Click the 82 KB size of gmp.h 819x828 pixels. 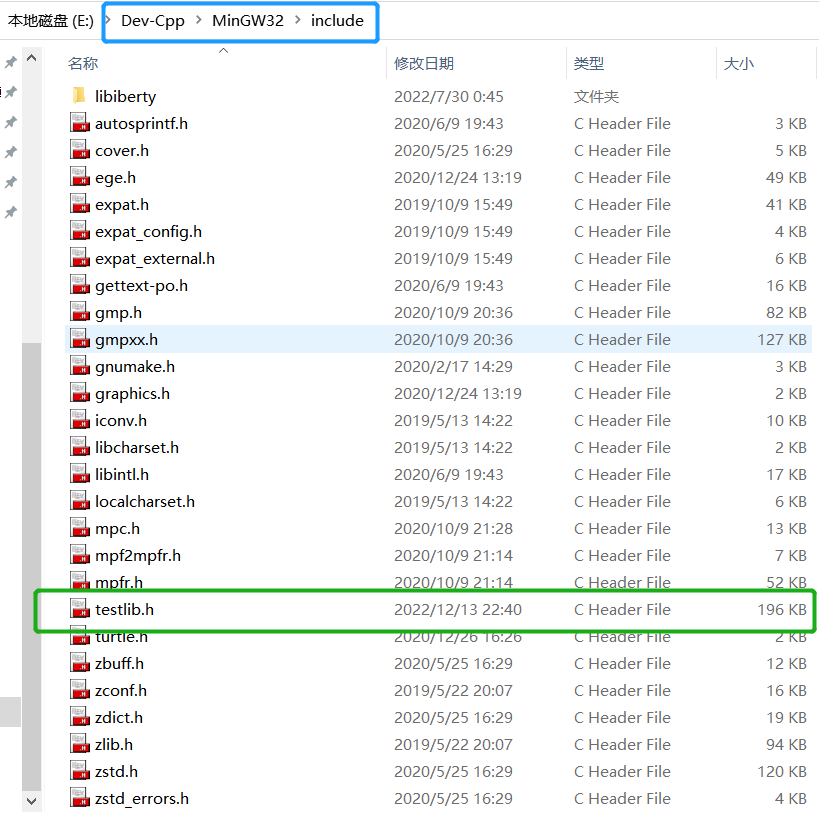[x=786, y=312]
